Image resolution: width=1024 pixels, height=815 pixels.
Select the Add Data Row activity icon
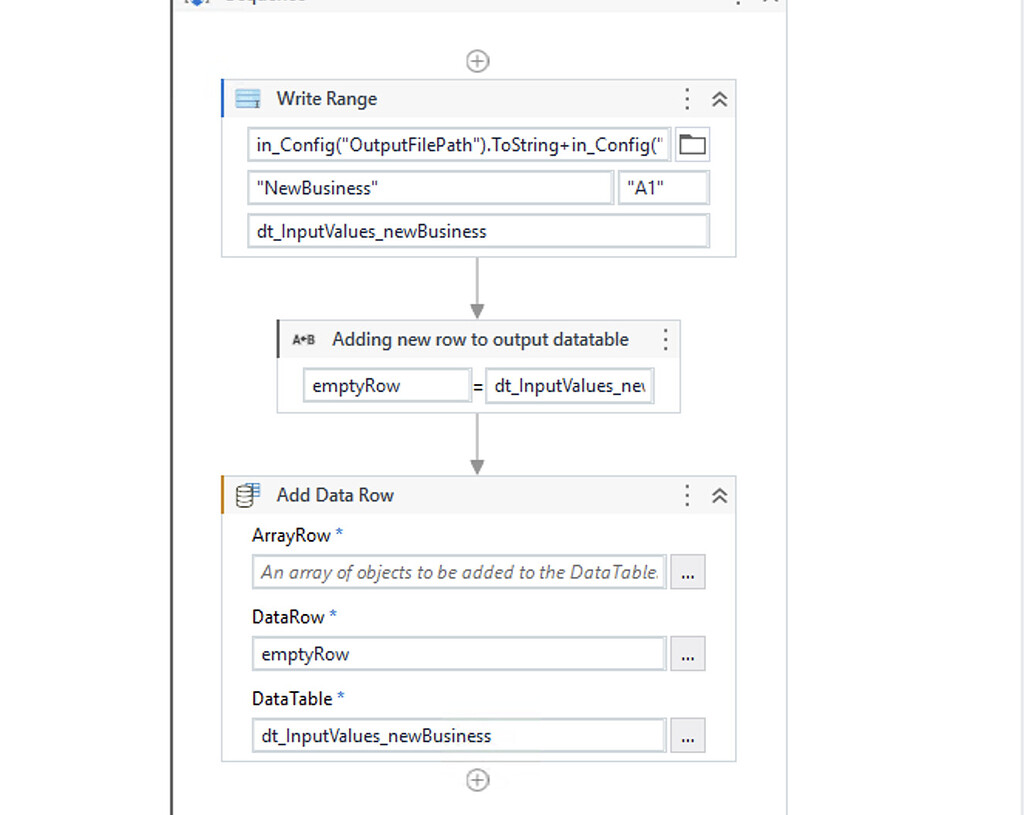(x=246, y=494)
